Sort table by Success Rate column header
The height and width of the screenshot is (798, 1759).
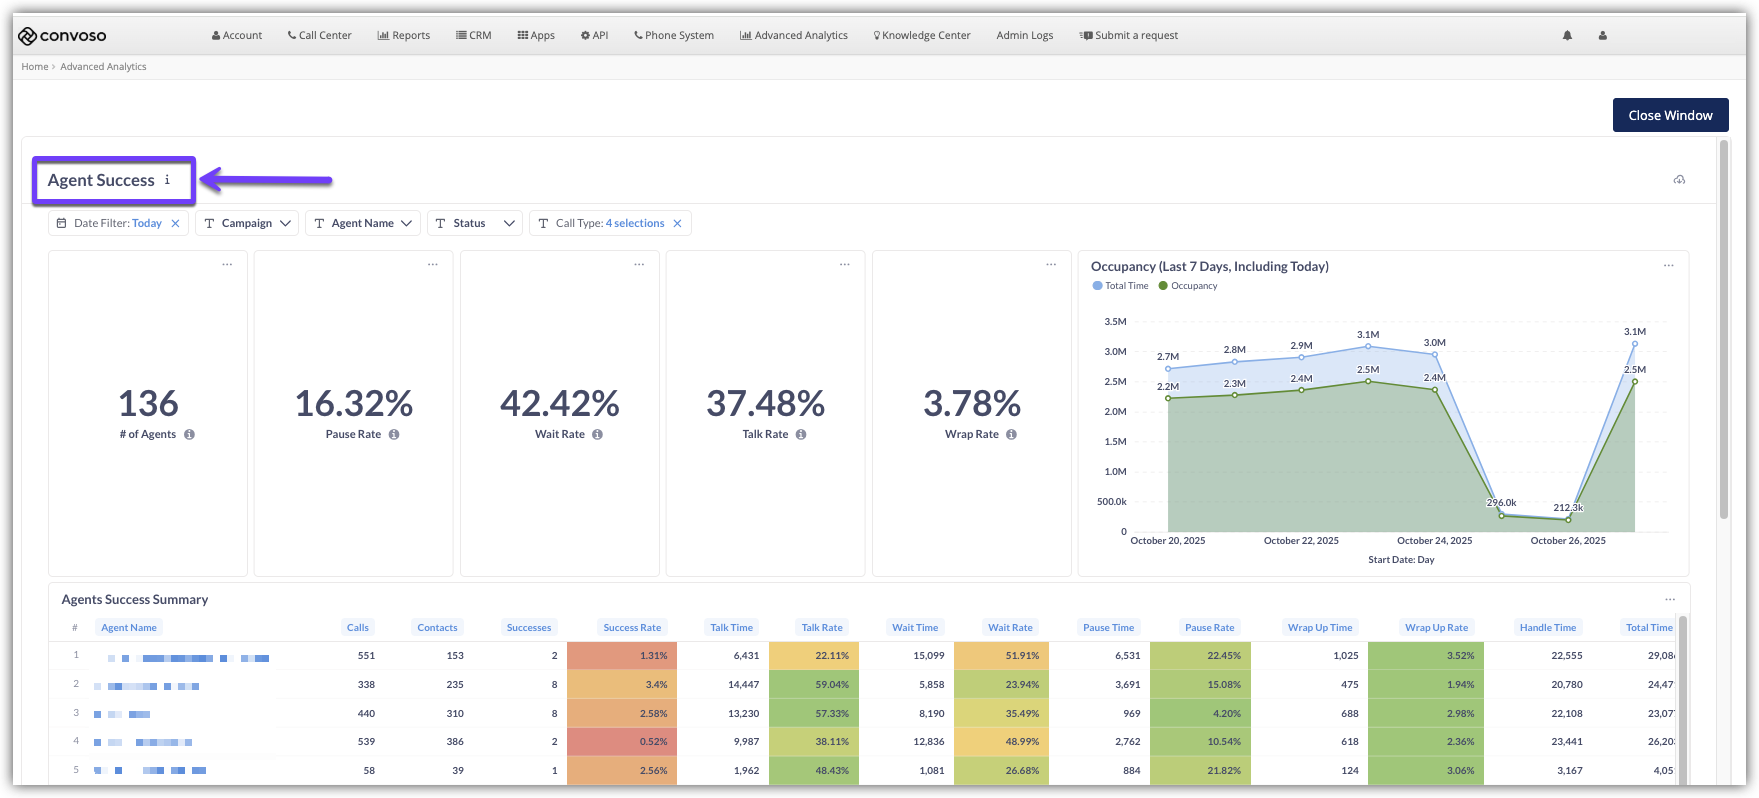[x=632, y=628]
